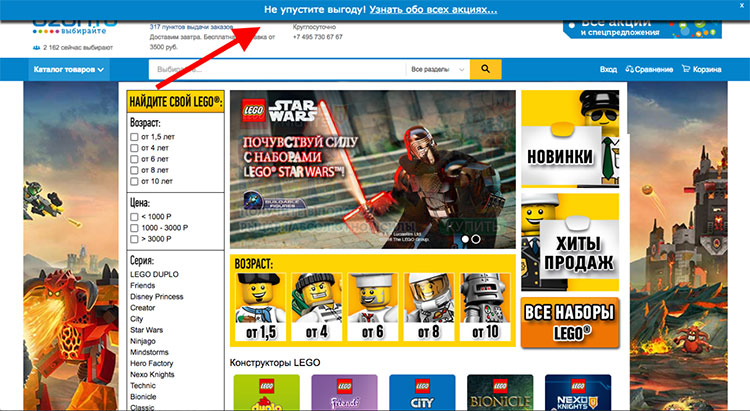This screenshot has width=750, height=411.
Task: Select the от 1,5 minifigure tile
Action: point(261,307)
